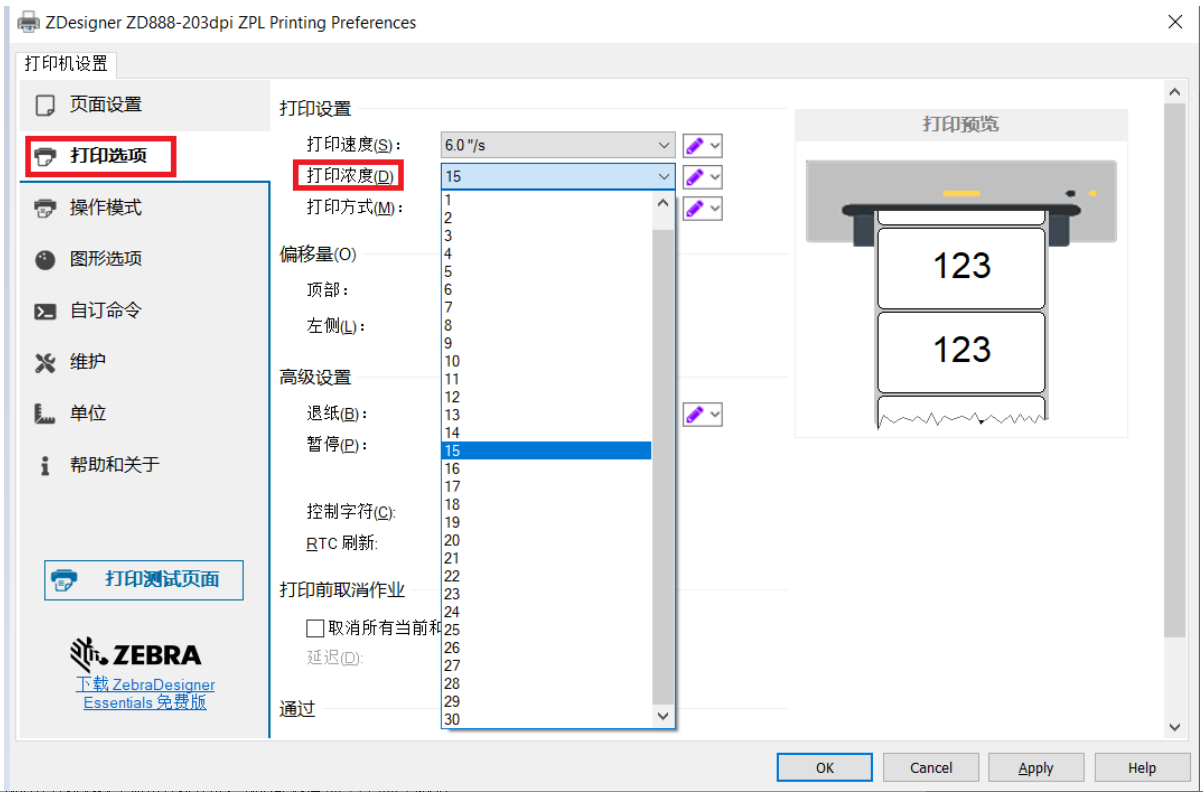Image resolution: width=1203 pixels, height=792 pixels.
Task: Click the pen icon beside 打印速度
Action: pyautogui.click(x=695, y=144)
